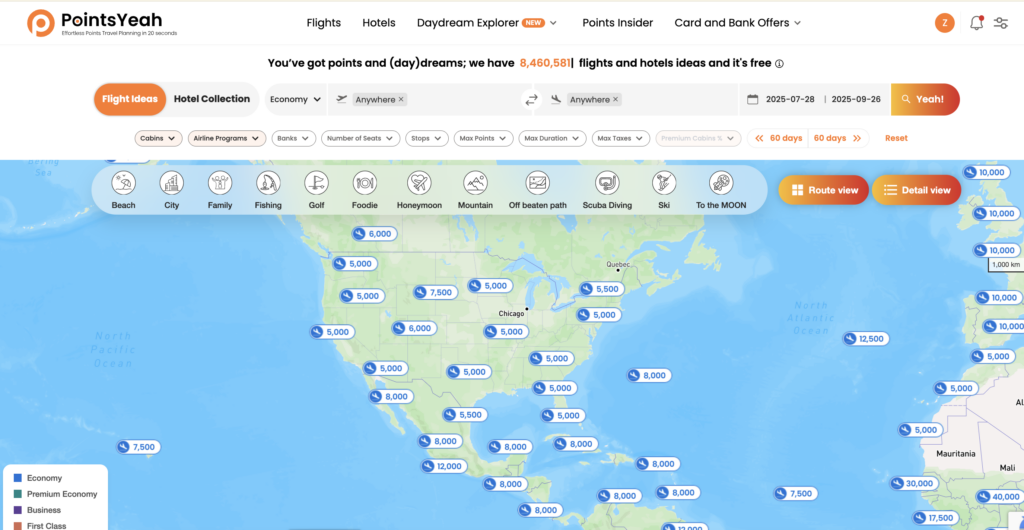The width and height of the screenshot is (1024, 530).
Task: Select the Ski theme icon
Action: [664, 183]
